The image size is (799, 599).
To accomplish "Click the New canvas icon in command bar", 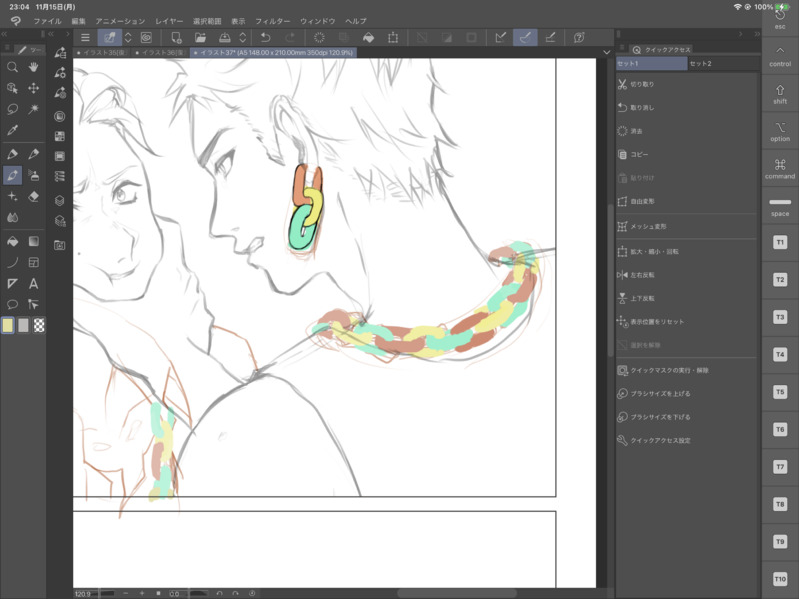I will (176, 38).
